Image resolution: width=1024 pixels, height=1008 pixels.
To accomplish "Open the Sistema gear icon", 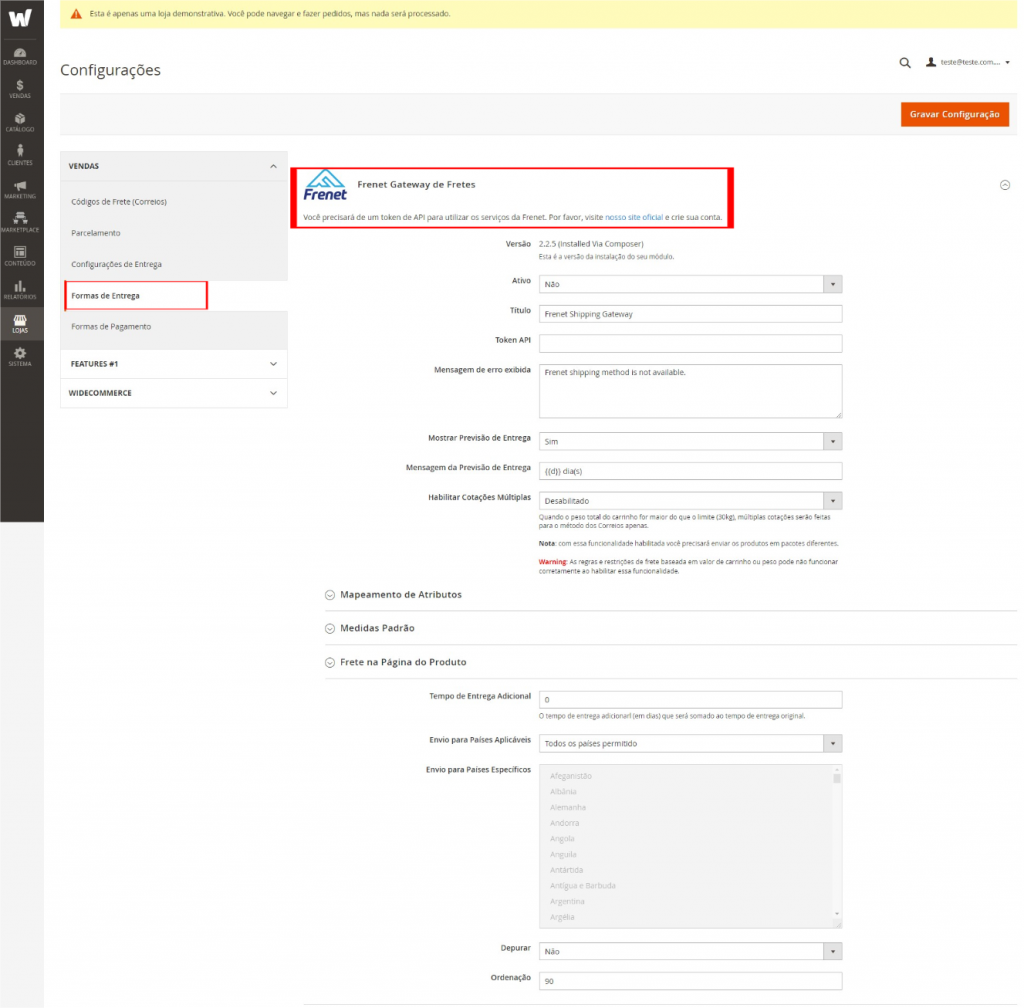I will pyautogui.click(x=20, y=357).
